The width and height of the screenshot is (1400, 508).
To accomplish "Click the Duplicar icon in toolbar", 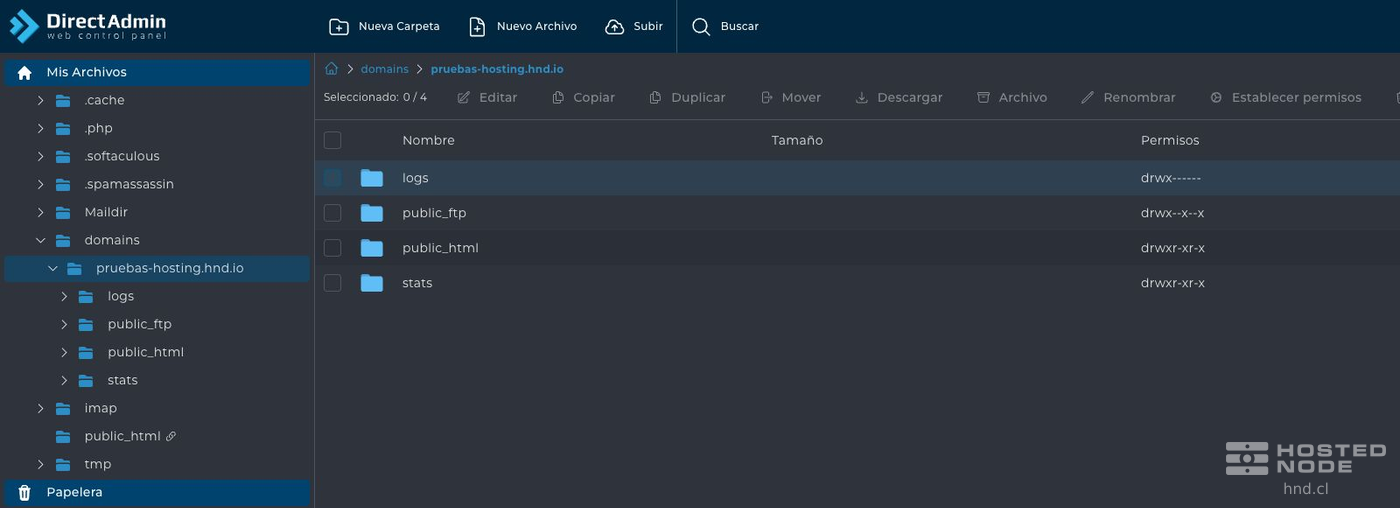I will (656, 98).
